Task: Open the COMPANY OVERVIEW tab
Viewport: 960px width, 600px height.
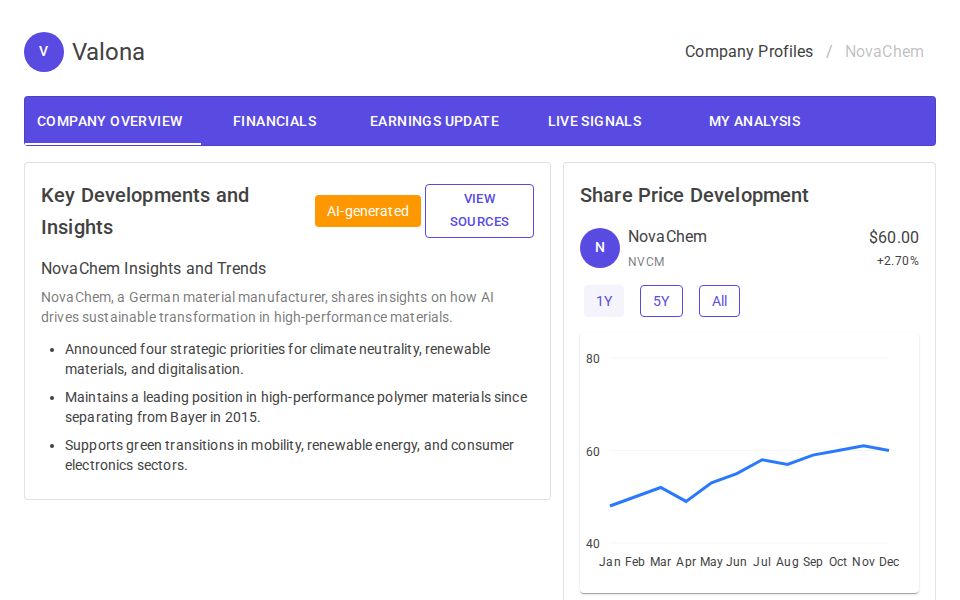Action: coord(109,121)
